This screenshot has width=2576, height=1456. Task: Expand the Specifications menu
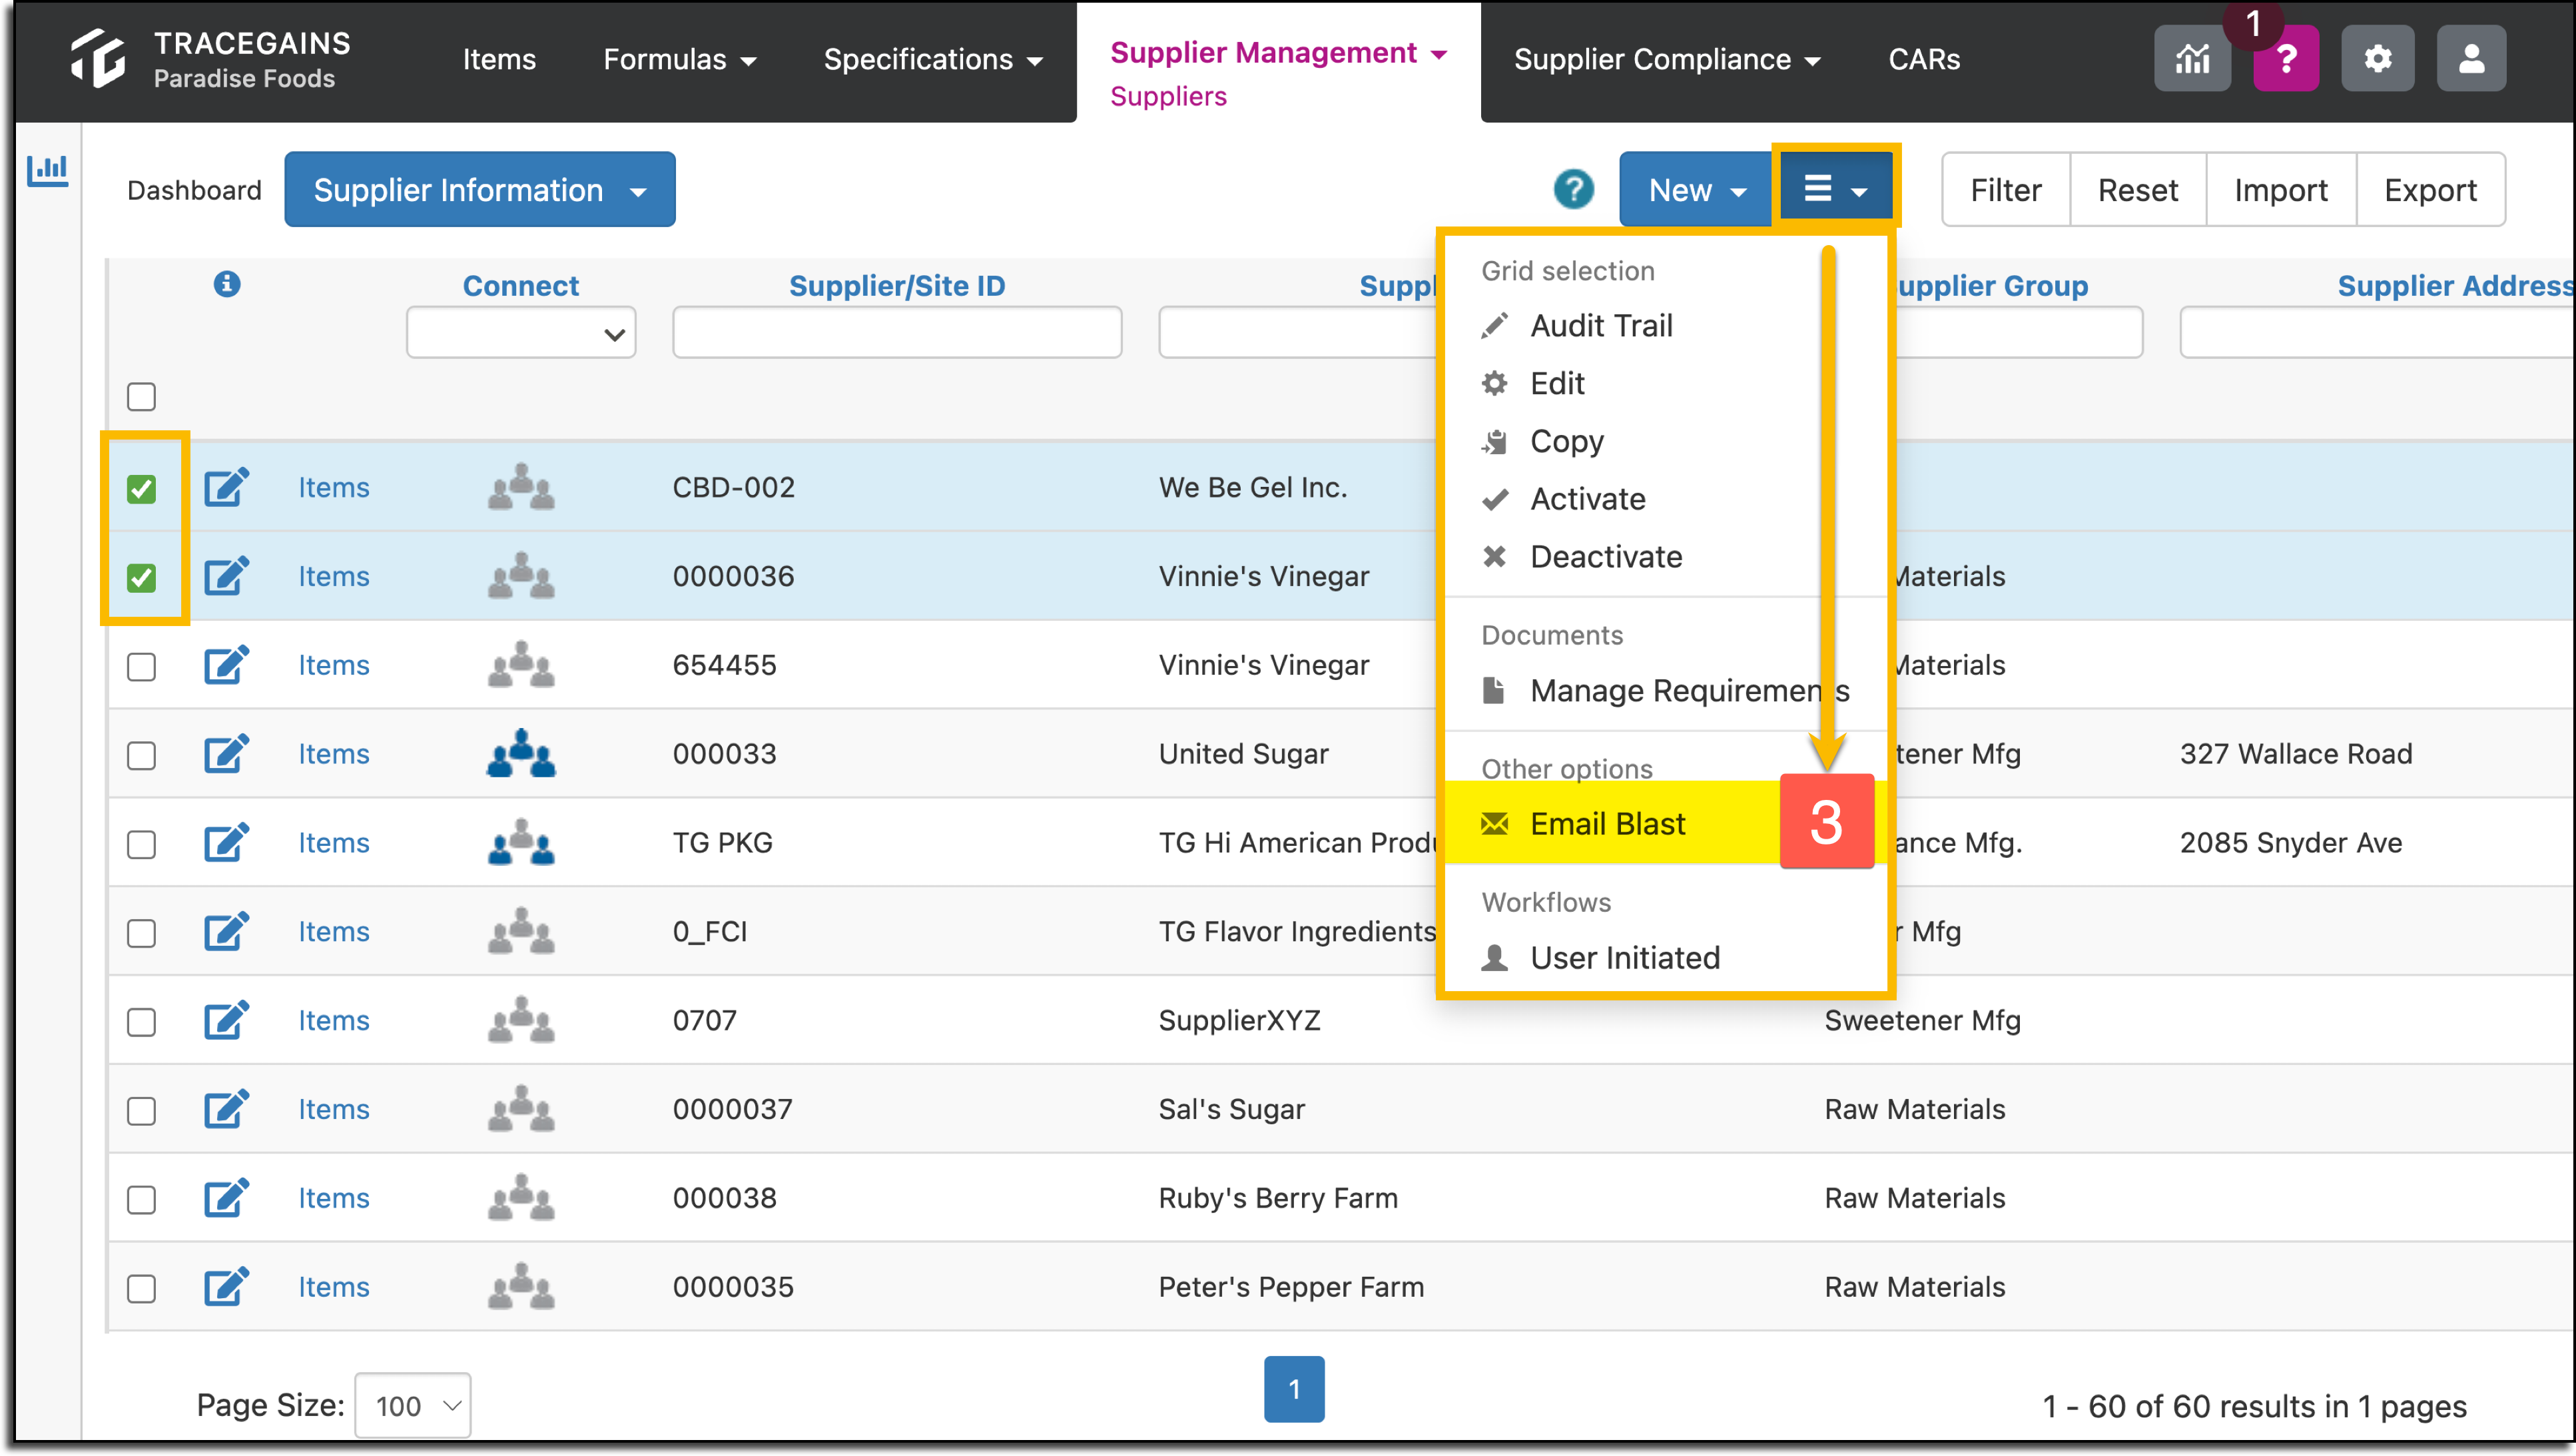(933, 59)
